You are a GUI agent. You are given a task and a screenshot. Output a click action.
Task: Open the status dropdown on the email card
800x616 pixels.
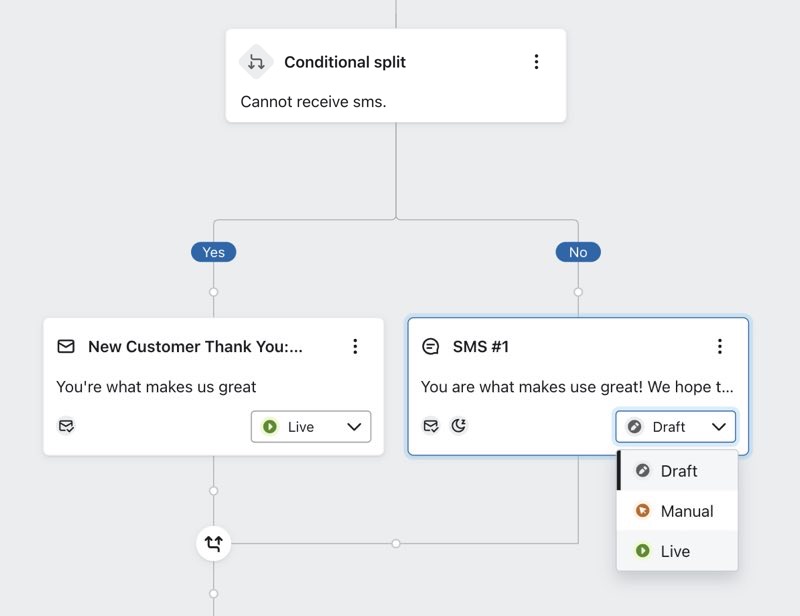(x=310, y=426)
